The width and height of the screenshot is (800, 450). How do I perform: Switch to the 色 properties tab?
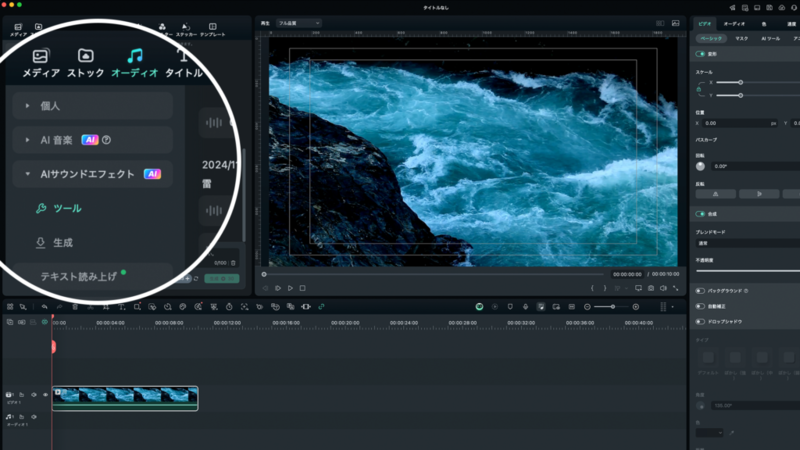(764, 24)
